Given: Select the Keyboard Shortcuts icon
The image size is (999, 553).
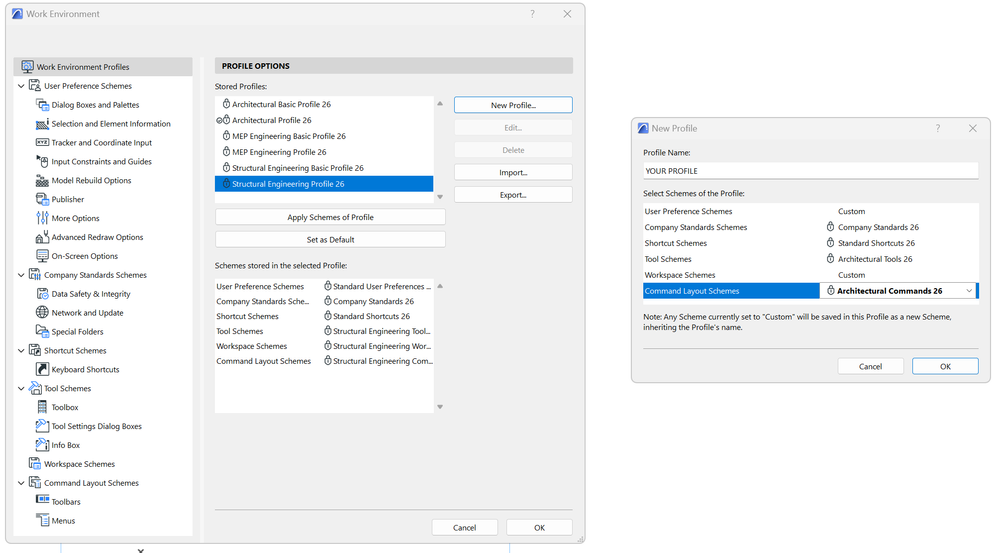Looking at the screenshot, I should (42, 369).
